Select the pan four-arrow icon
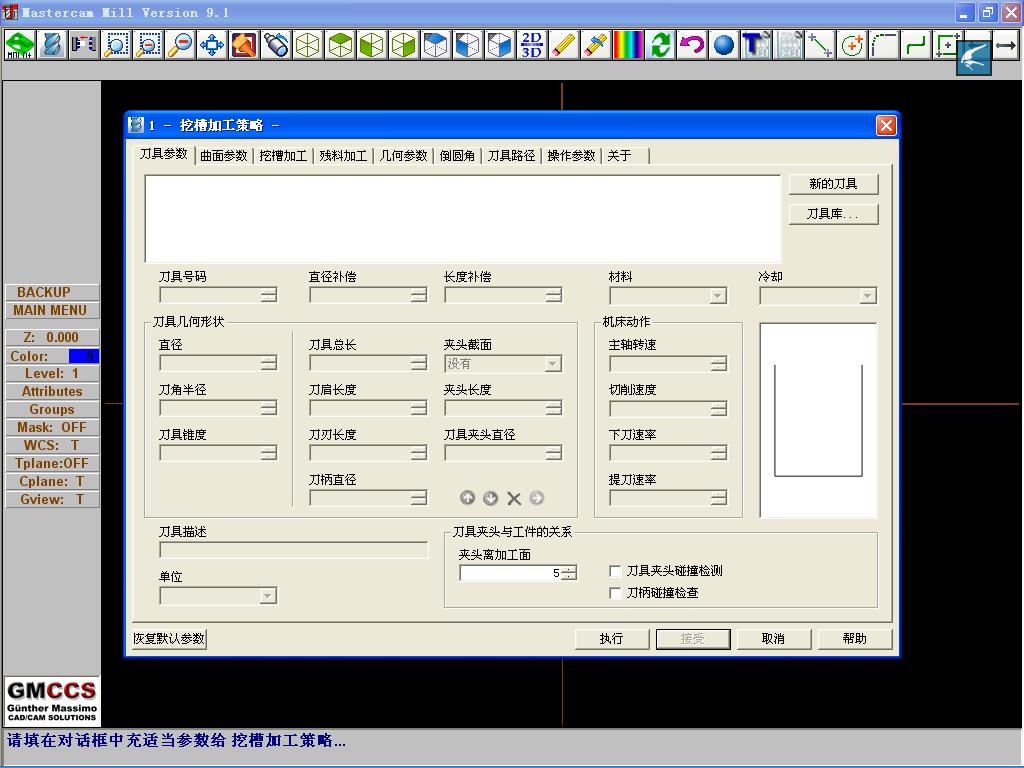1024x768 pixels. coord(212,45)
